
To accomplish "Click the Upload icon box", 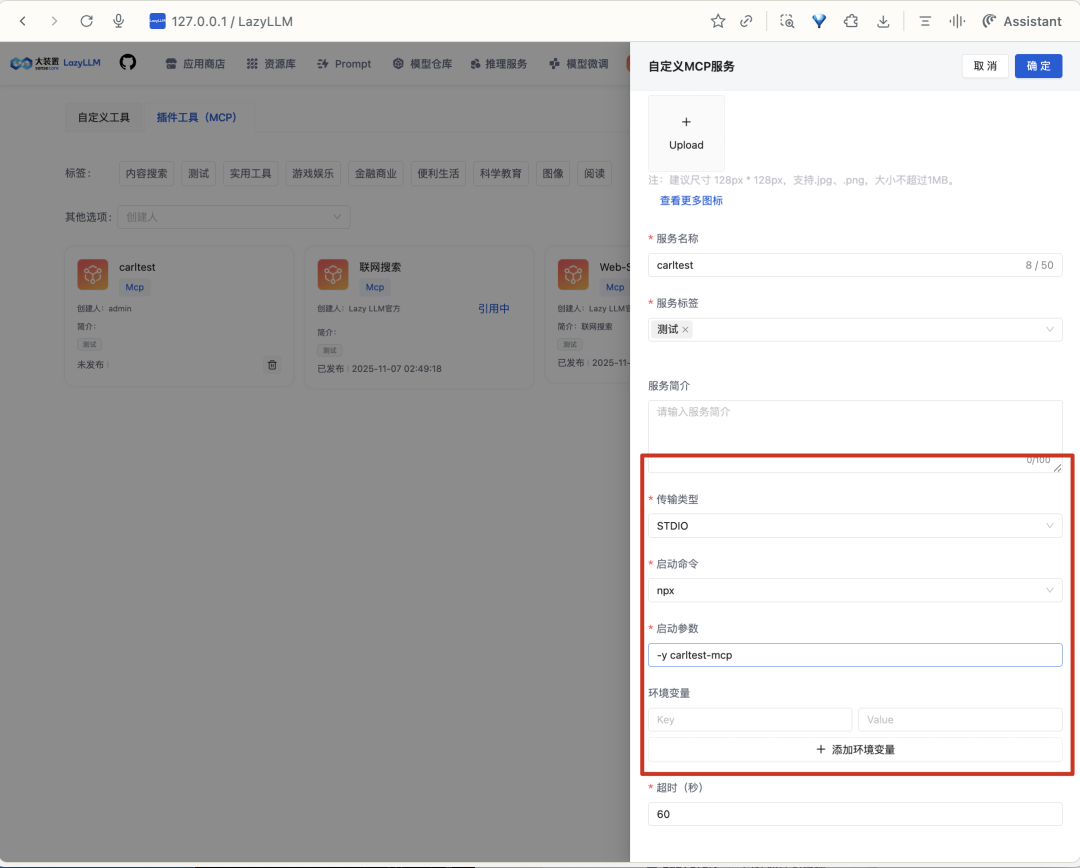I will 686,133.
